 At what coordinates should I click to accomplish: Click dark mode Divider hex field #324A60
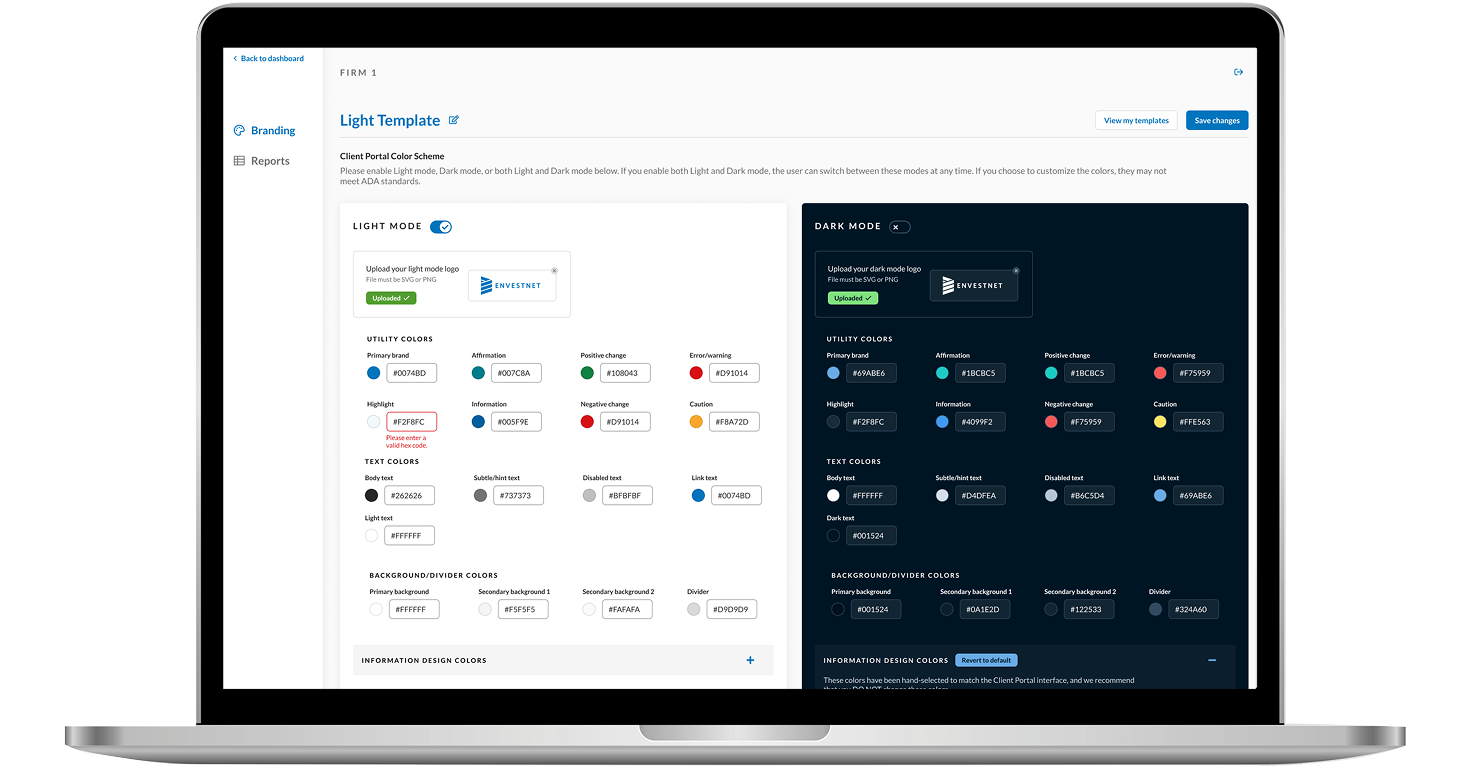pyautogui.click(x=1194, y=609)
